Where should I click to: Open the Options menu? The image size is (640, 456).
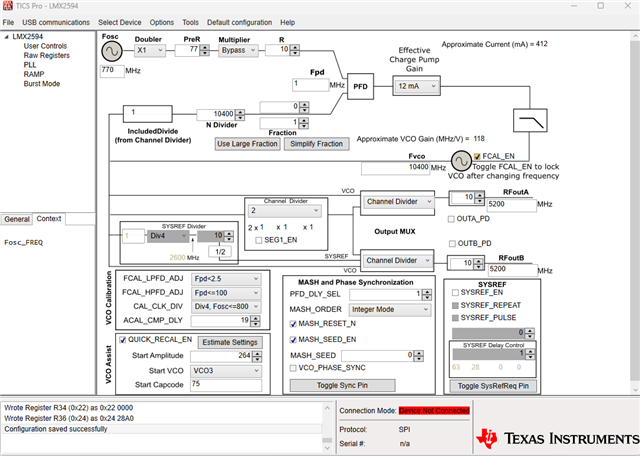click(162, 22)
